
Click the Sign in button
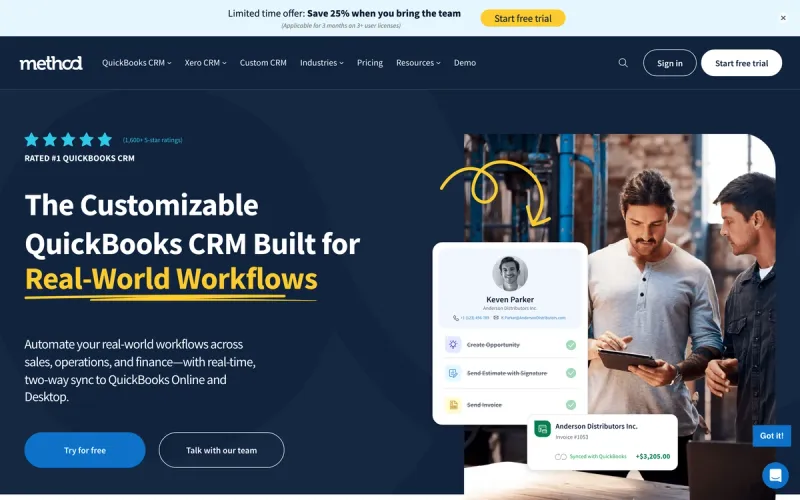[x=669, y=63]
